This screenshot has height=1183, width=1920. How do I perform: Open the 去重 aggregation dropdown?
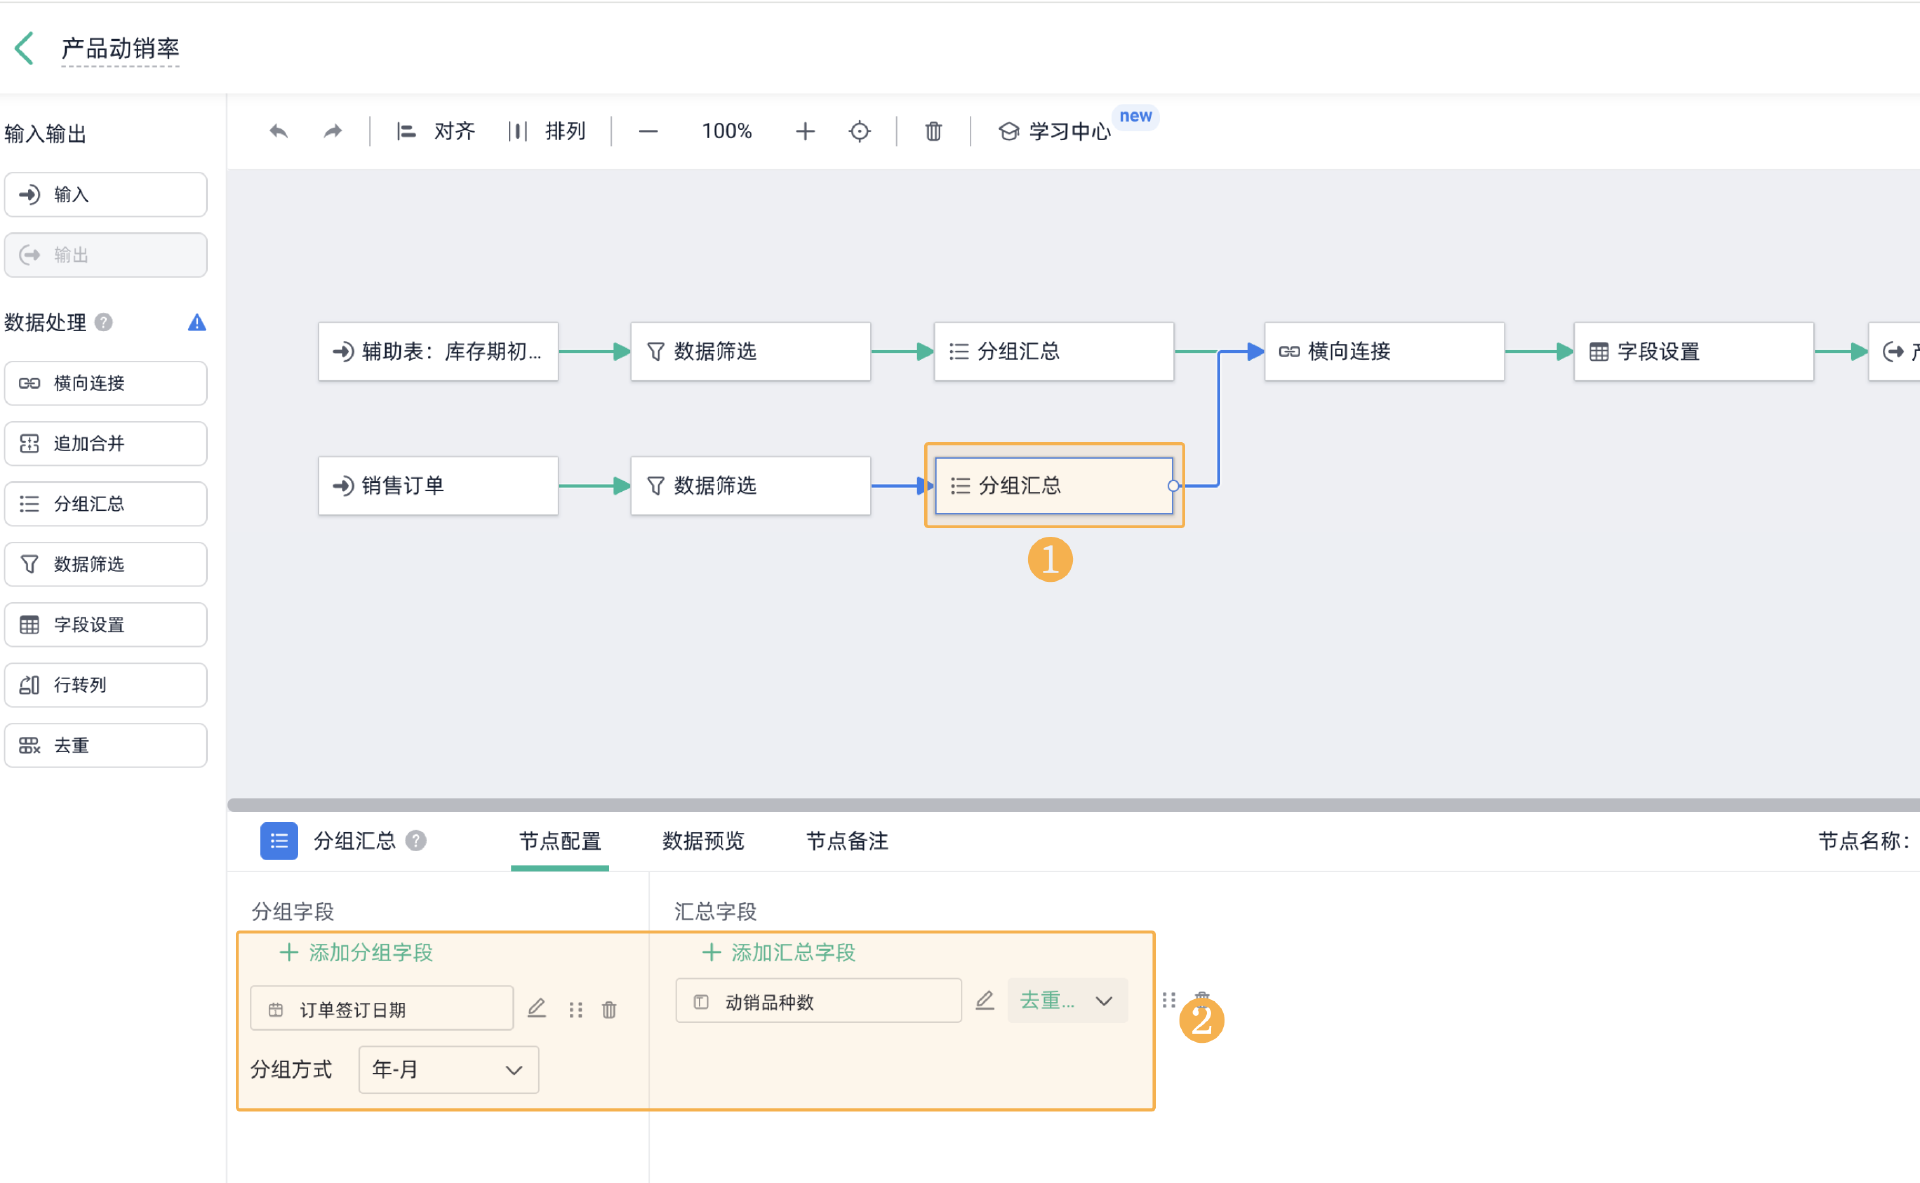click(1066, 1001)
